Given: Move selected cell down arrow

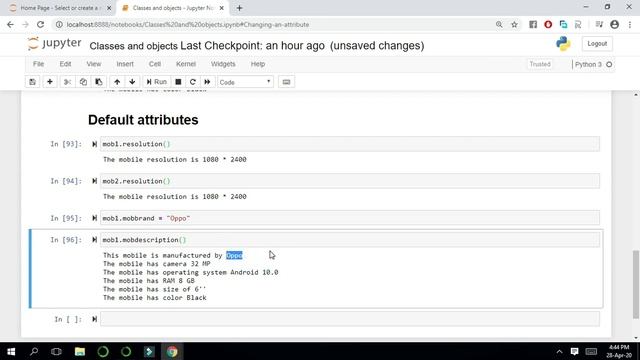Looking at the screenshot, I should 132,82.
